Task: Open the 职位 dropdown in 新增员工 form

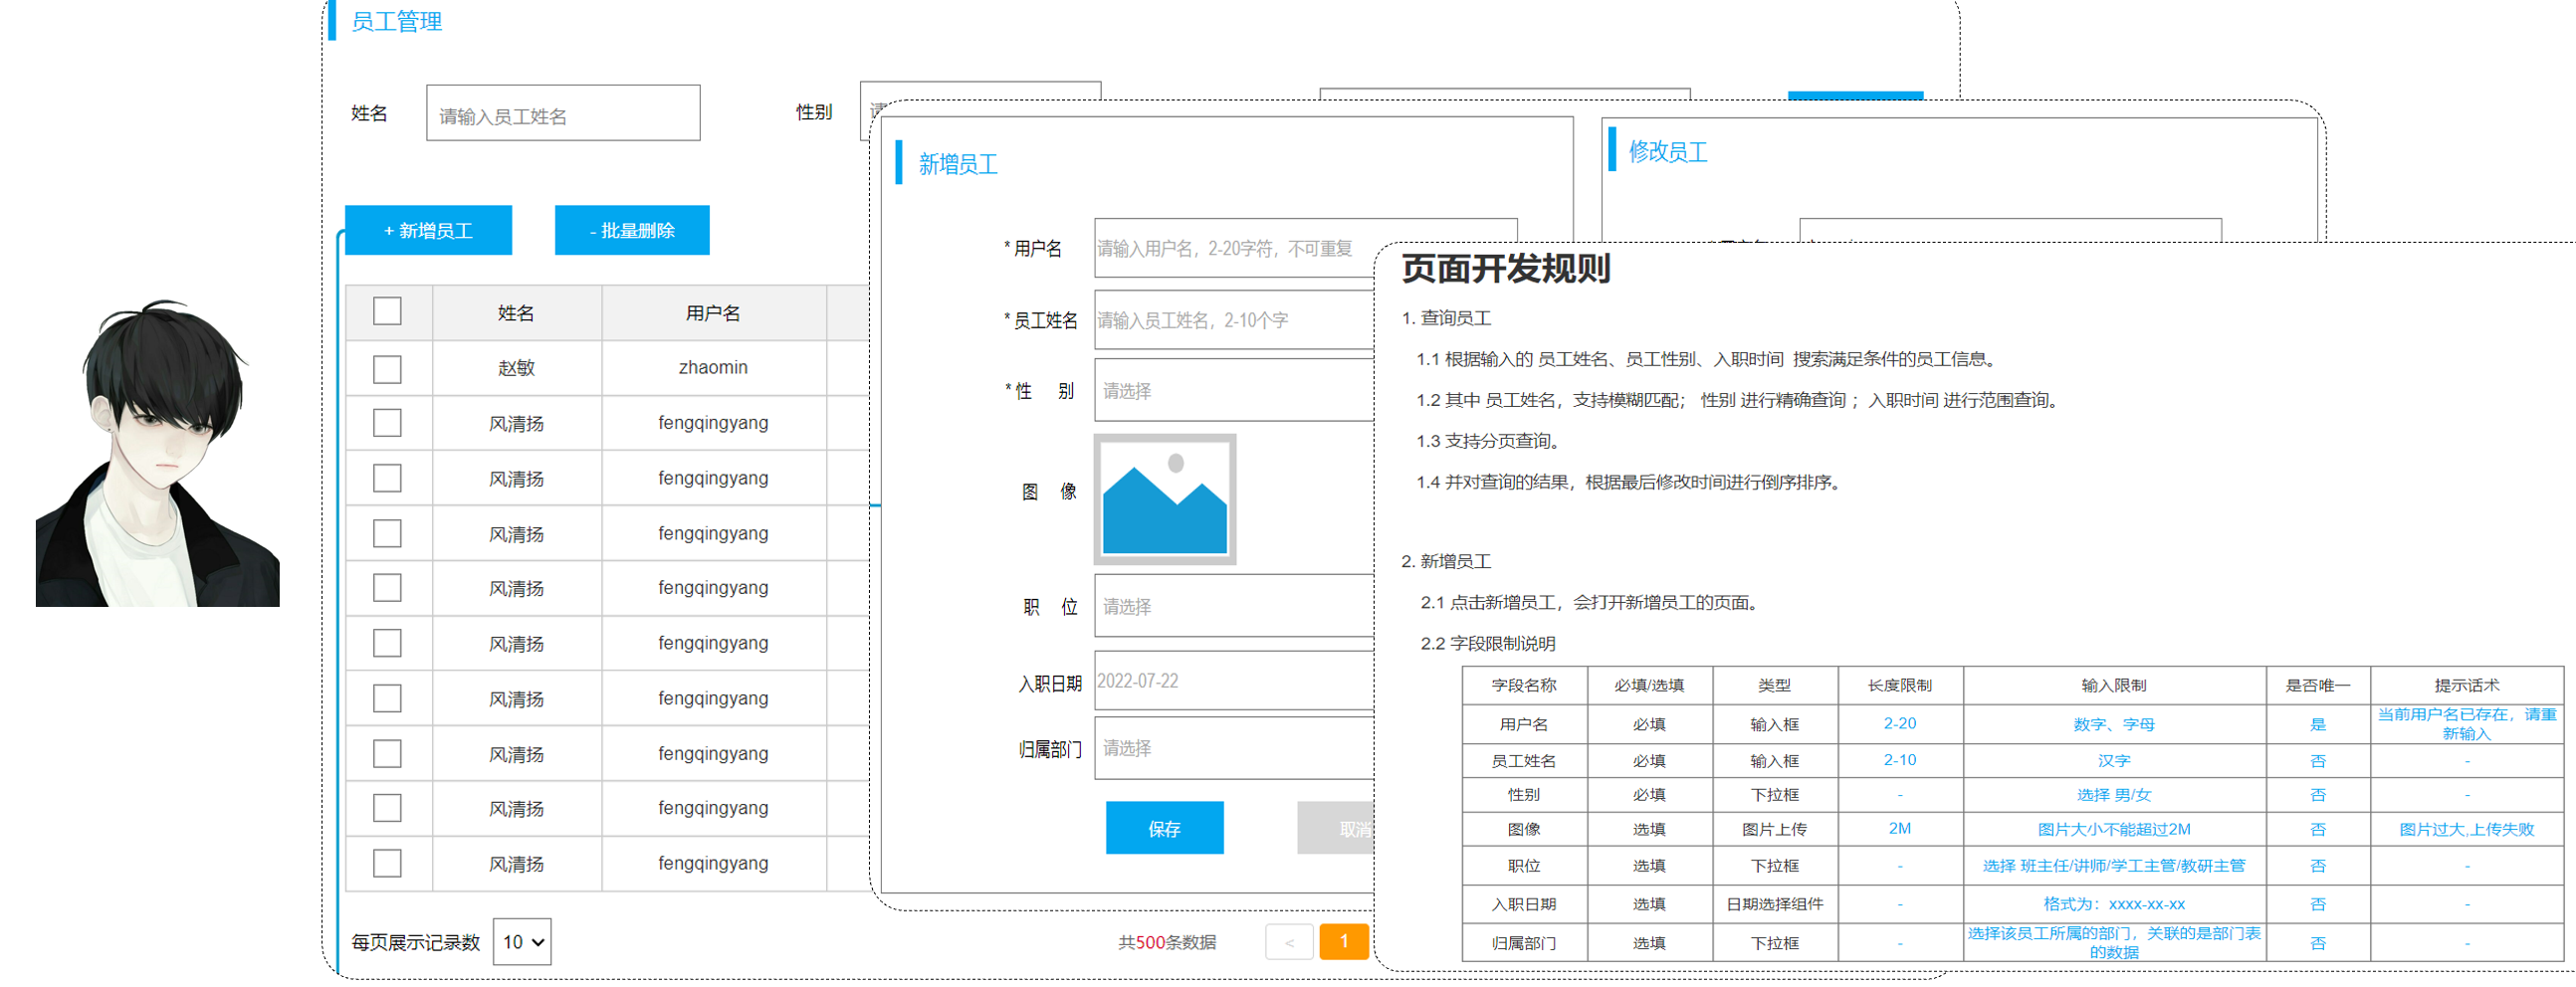Action: coord(1235,606)
